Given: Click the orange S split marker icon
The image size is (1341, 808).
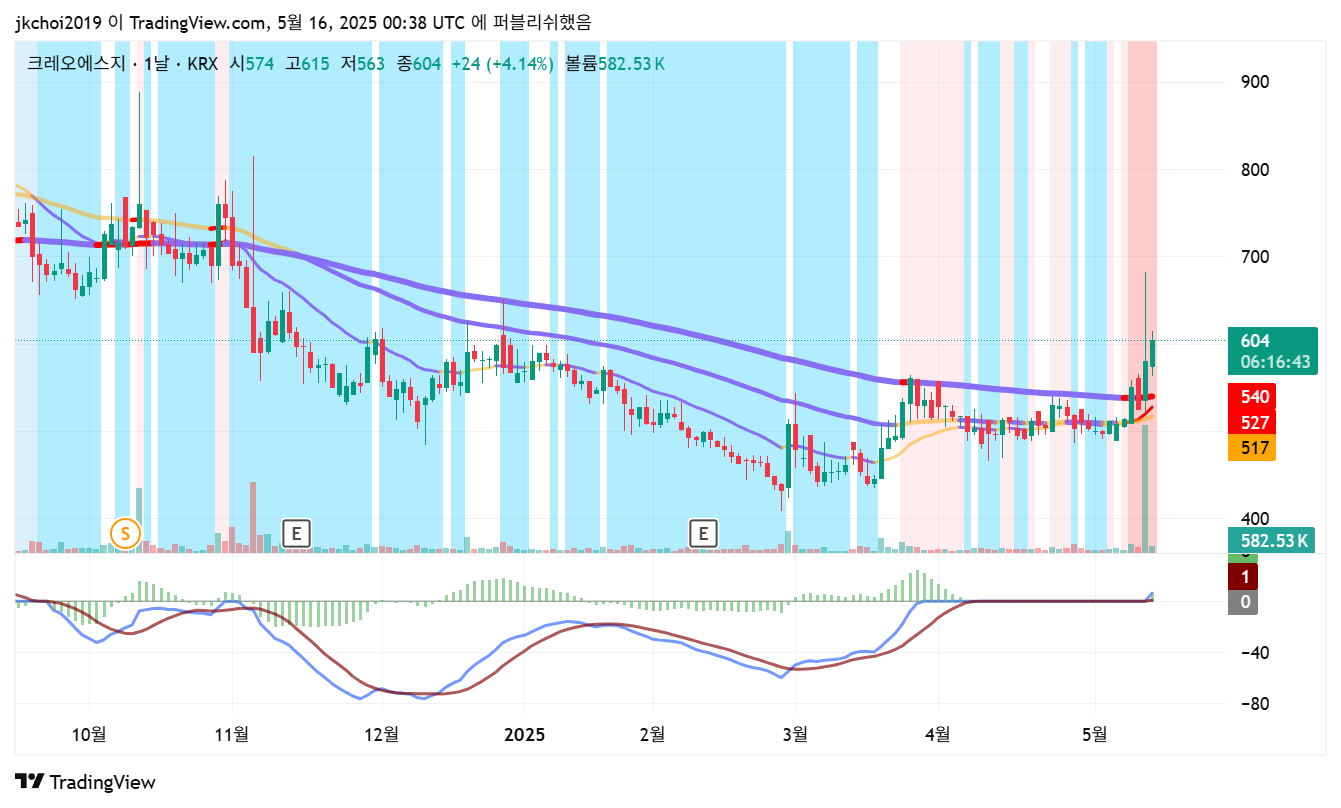Looking at the screenshot, I should (x=125, y=533).
